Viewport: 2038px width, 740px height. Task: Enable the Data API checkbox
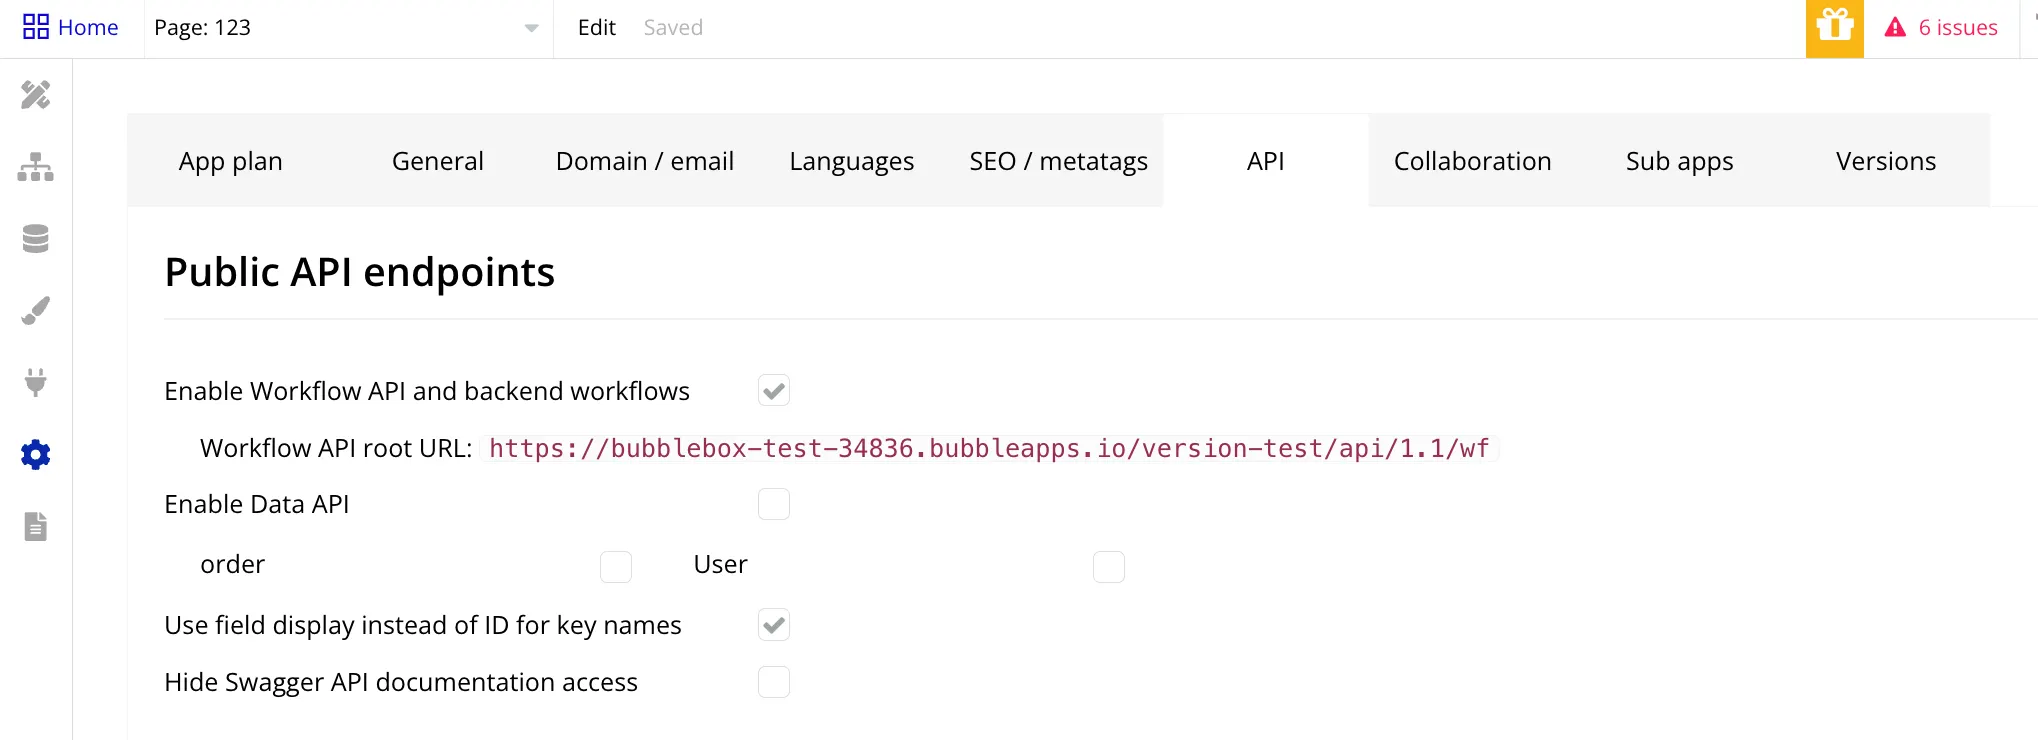point(773,504)
